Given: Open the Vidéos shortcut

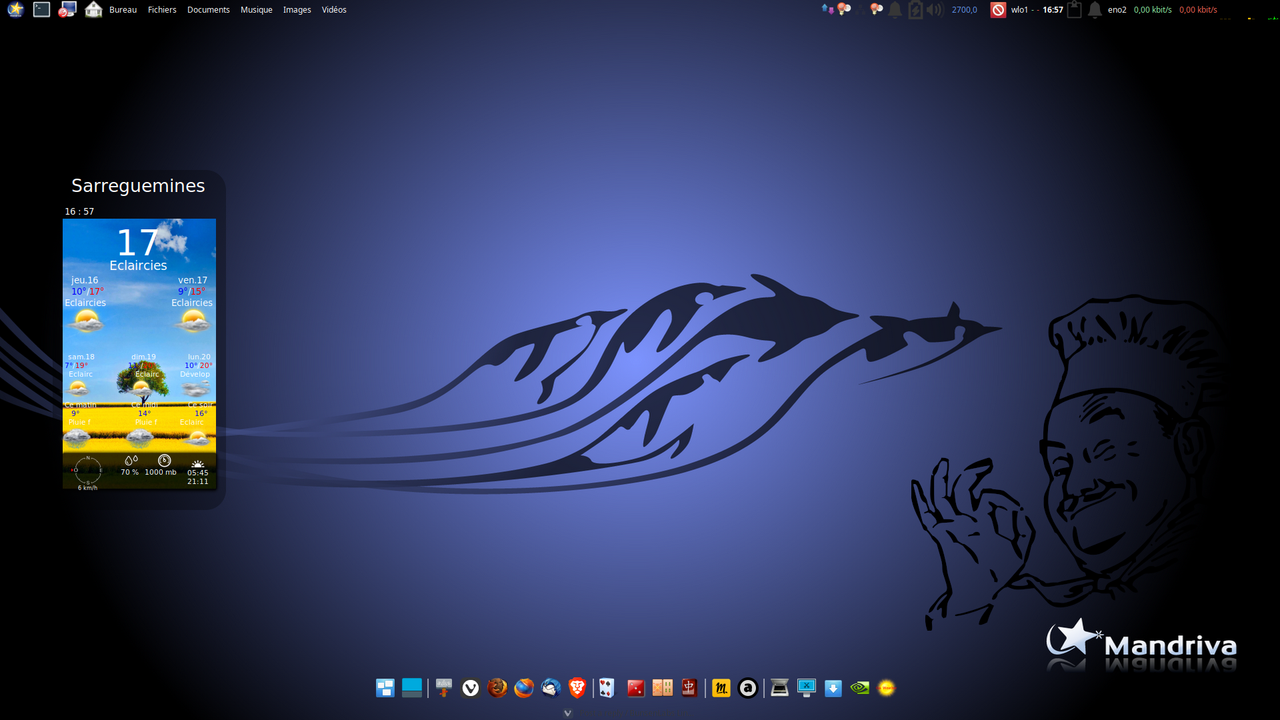Looking at the screenshot, I should [334, 10].
